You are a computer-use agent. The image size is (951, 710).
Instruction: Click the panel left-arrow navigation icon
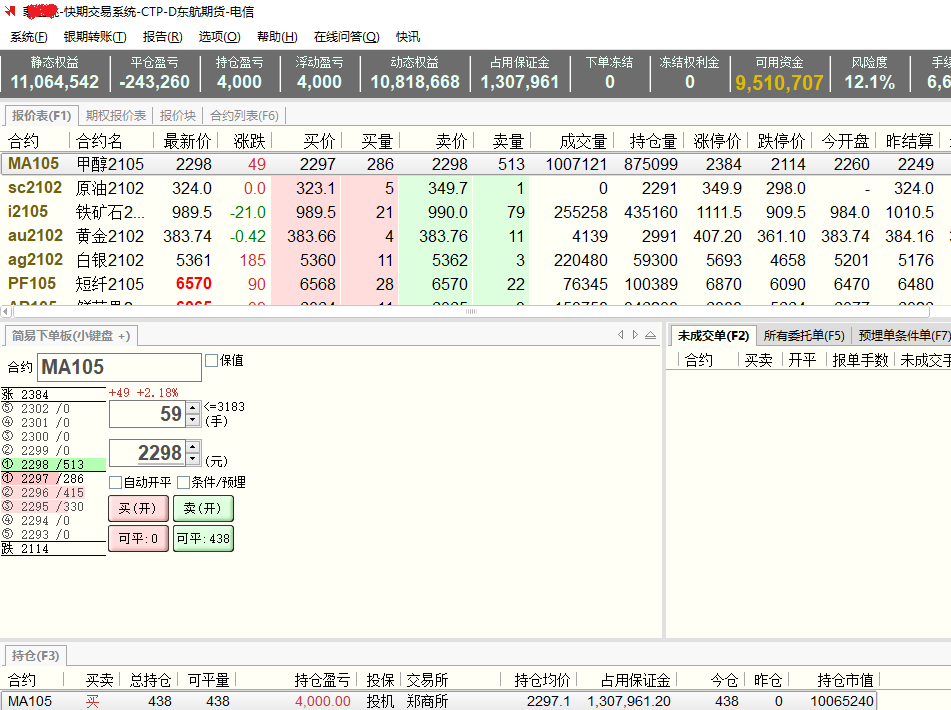[x=620, y=335]
